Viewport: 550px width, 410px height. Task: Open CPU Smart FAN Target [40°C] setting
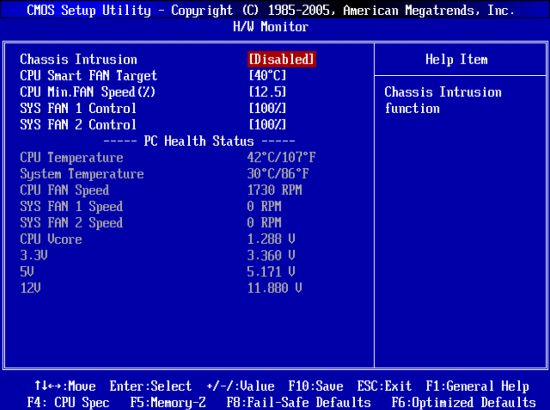268,75
